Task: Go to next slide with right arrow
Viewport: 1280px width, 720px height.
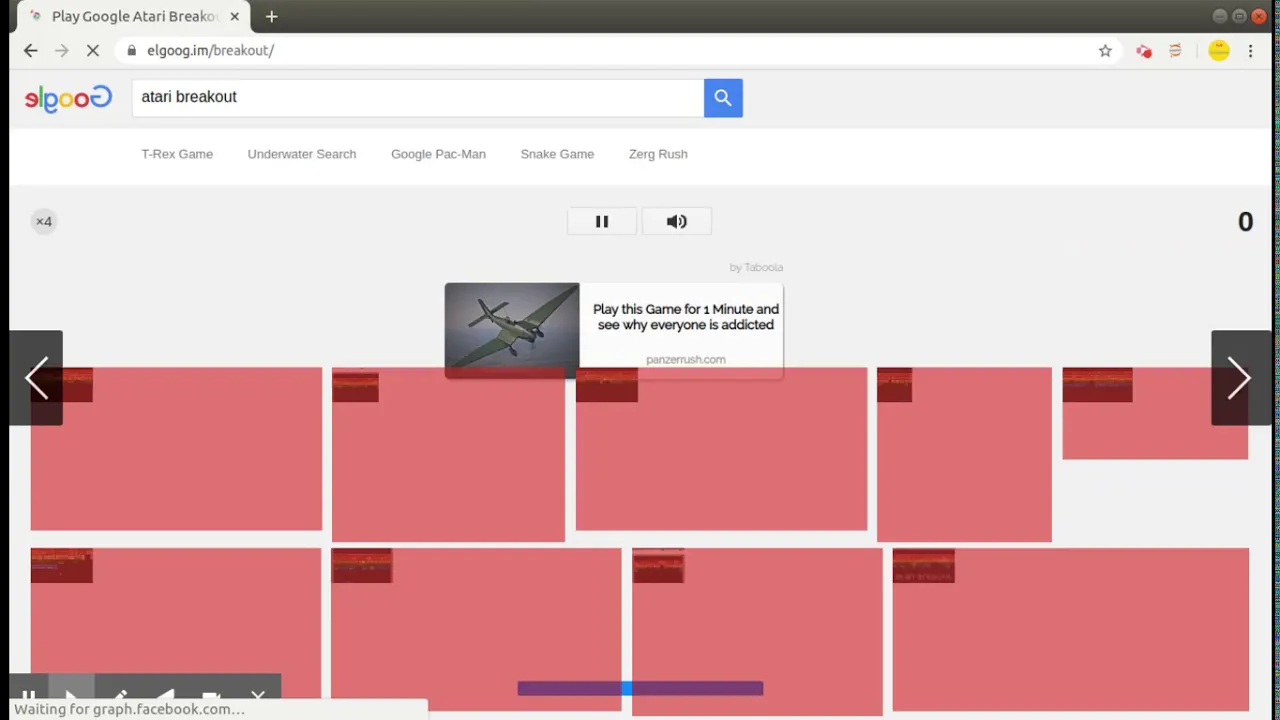Action: click(1240, 378)
